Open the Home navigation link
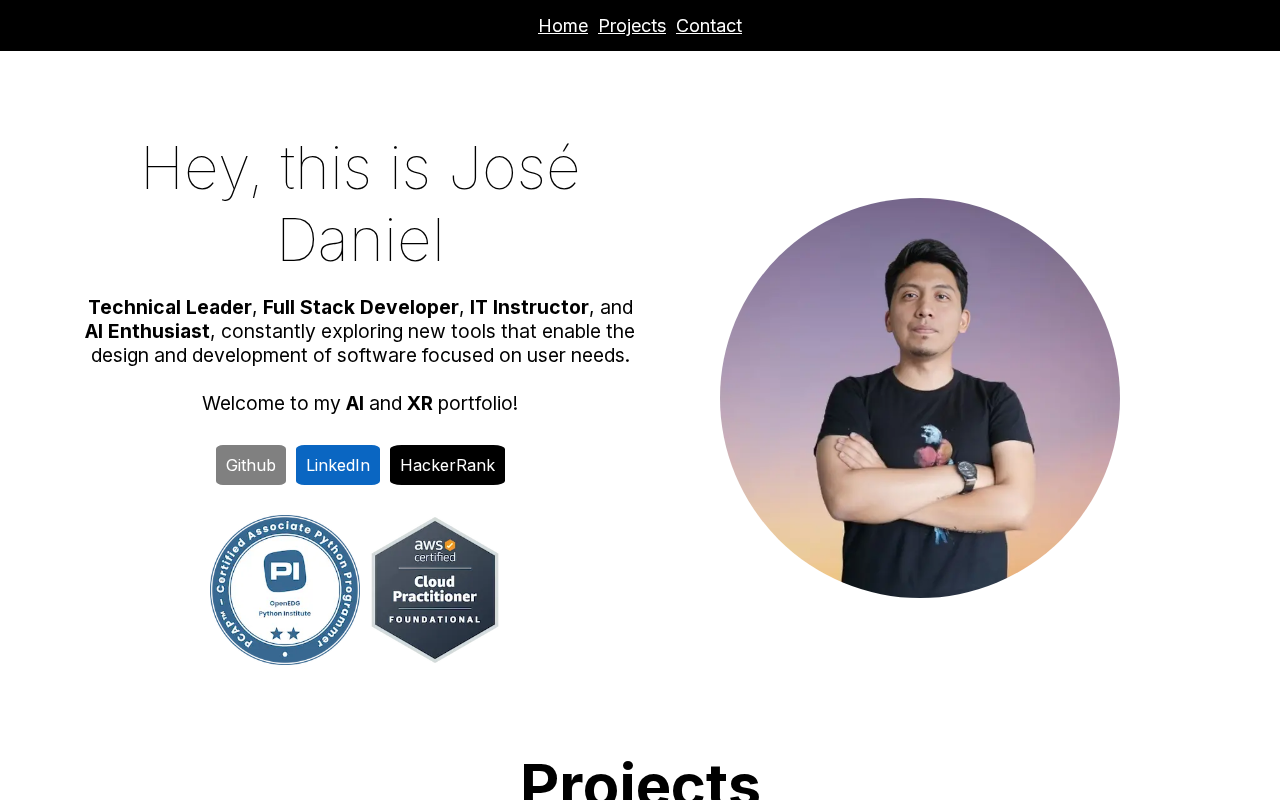 tap(563, 26)
